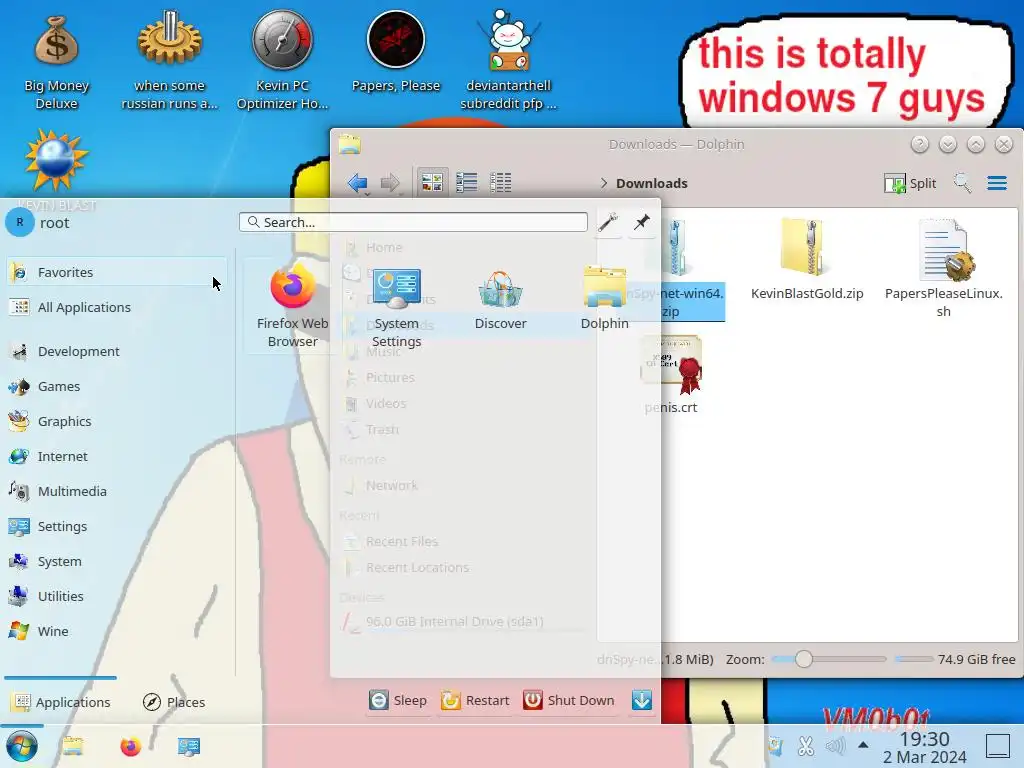Viewport: 1024px width, 768px height.
Task: Expand more session options arrow
Action: click(x=642, y=700)
